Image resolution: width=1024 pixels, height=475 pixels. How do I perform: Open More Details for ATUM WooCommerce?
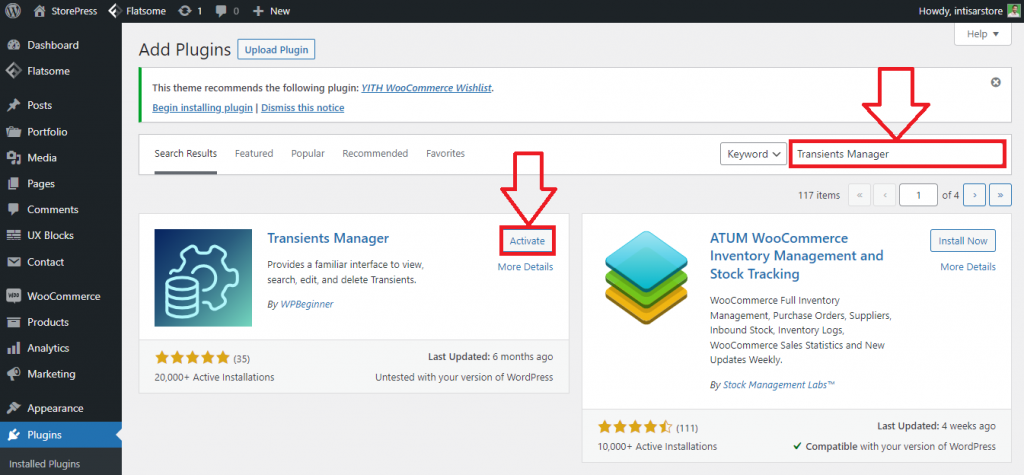[968, 267]
